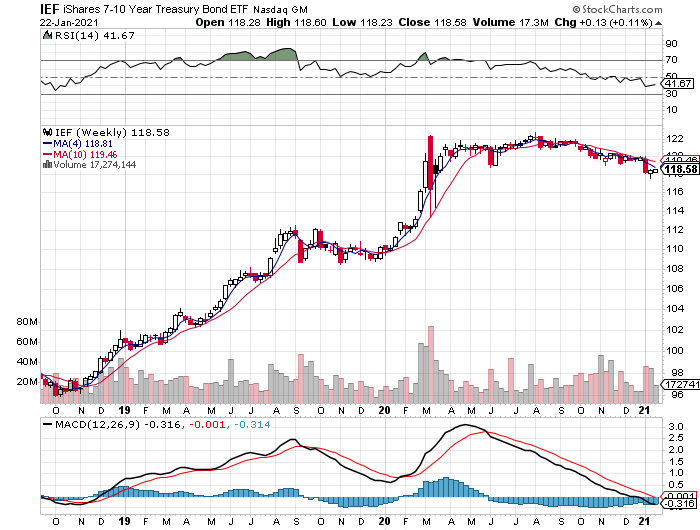
Task: Click the MA(10) 119.46 legend entry
Action: click(x=86, y=154)
